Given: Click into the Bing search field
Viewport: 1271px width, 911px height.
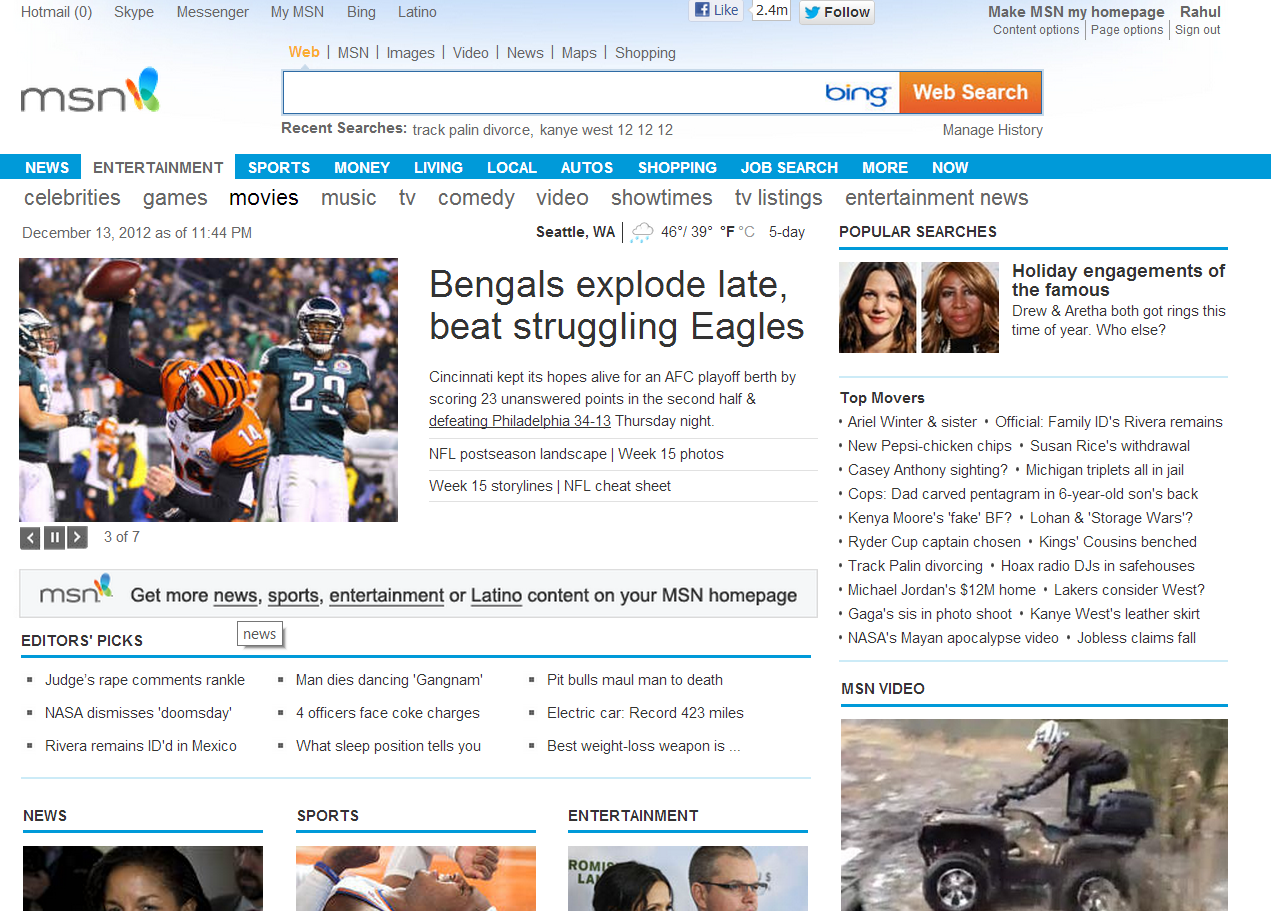Looking at the screenshot, I should coord(550,93).
